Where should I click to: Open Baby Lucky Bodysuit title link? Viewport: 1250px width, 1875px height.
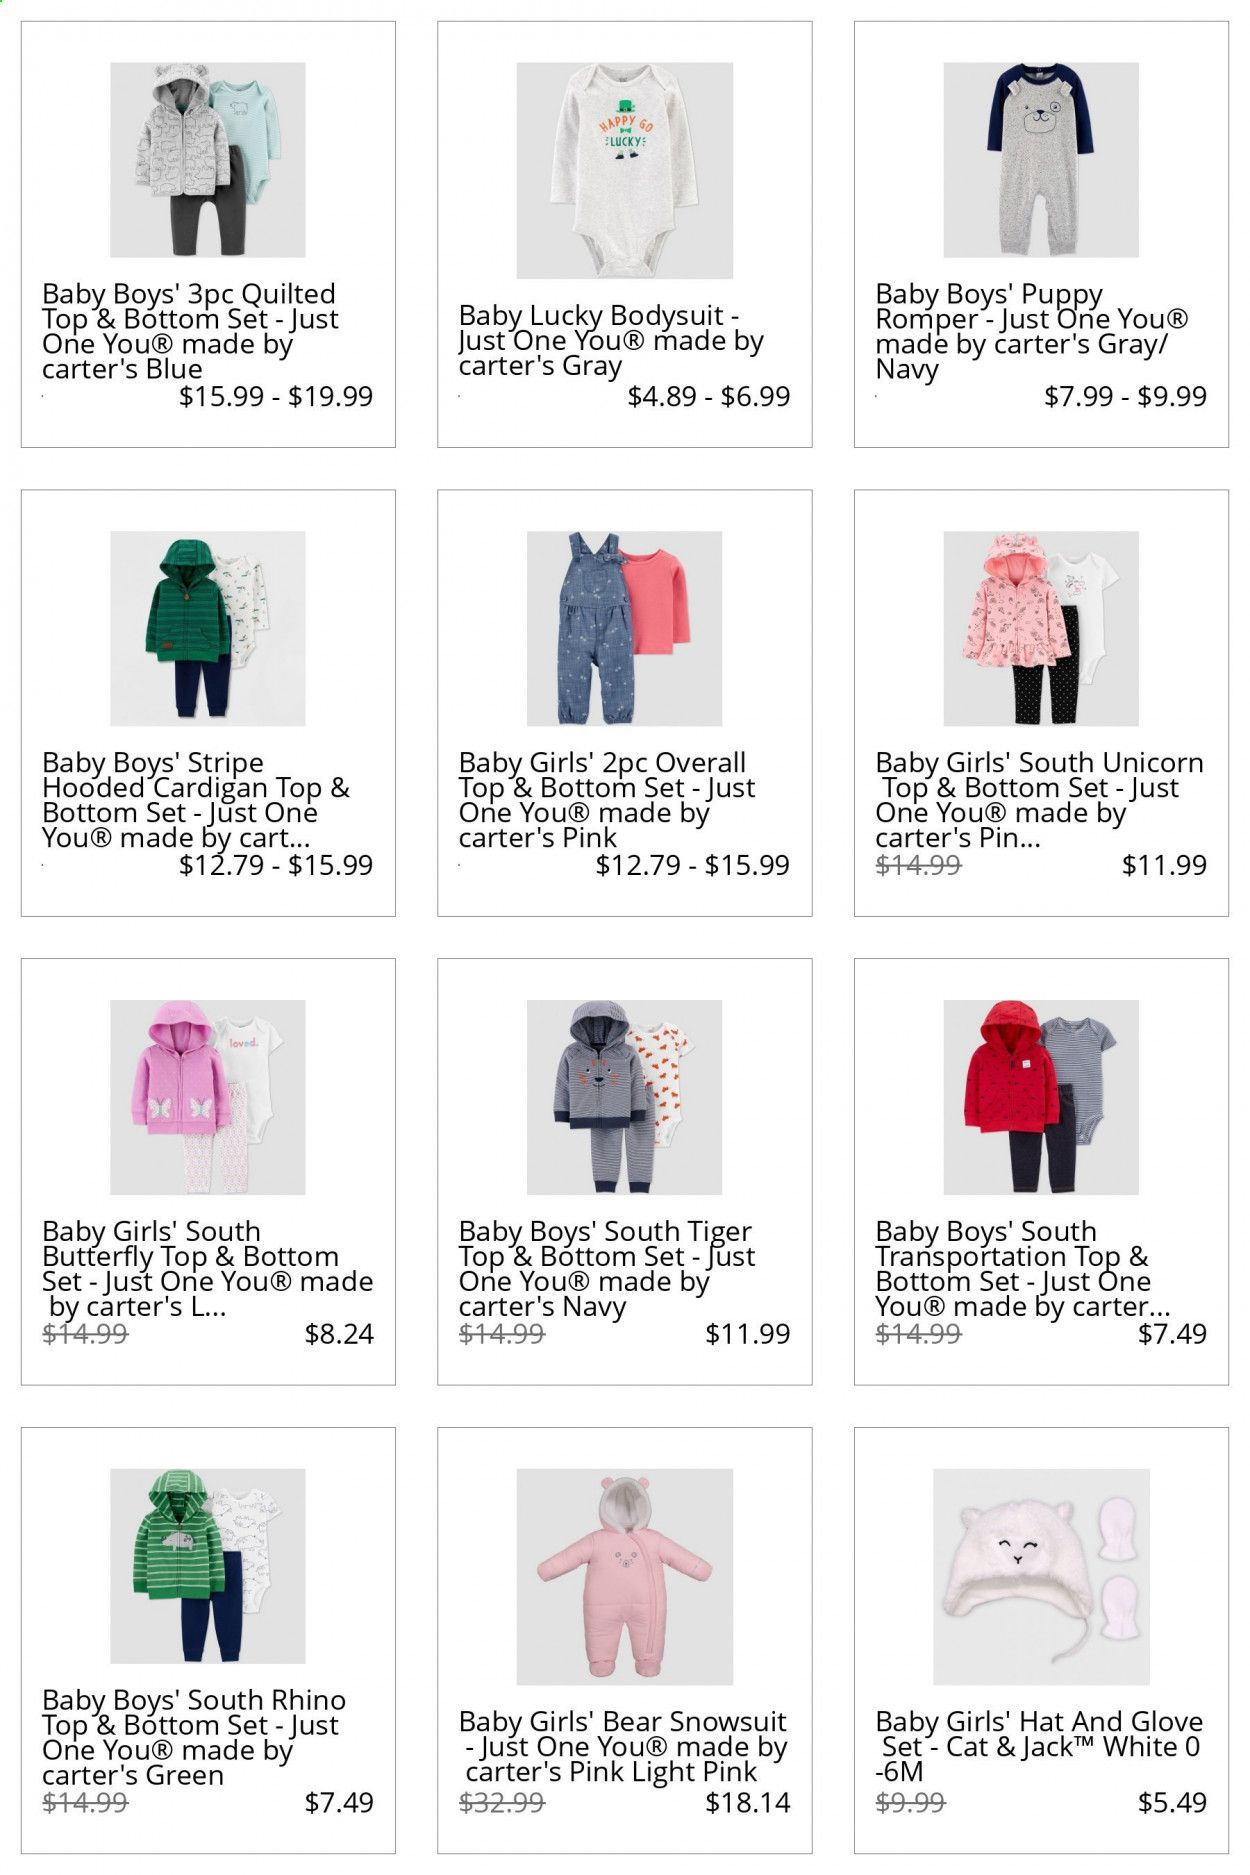tap(611, 341)
